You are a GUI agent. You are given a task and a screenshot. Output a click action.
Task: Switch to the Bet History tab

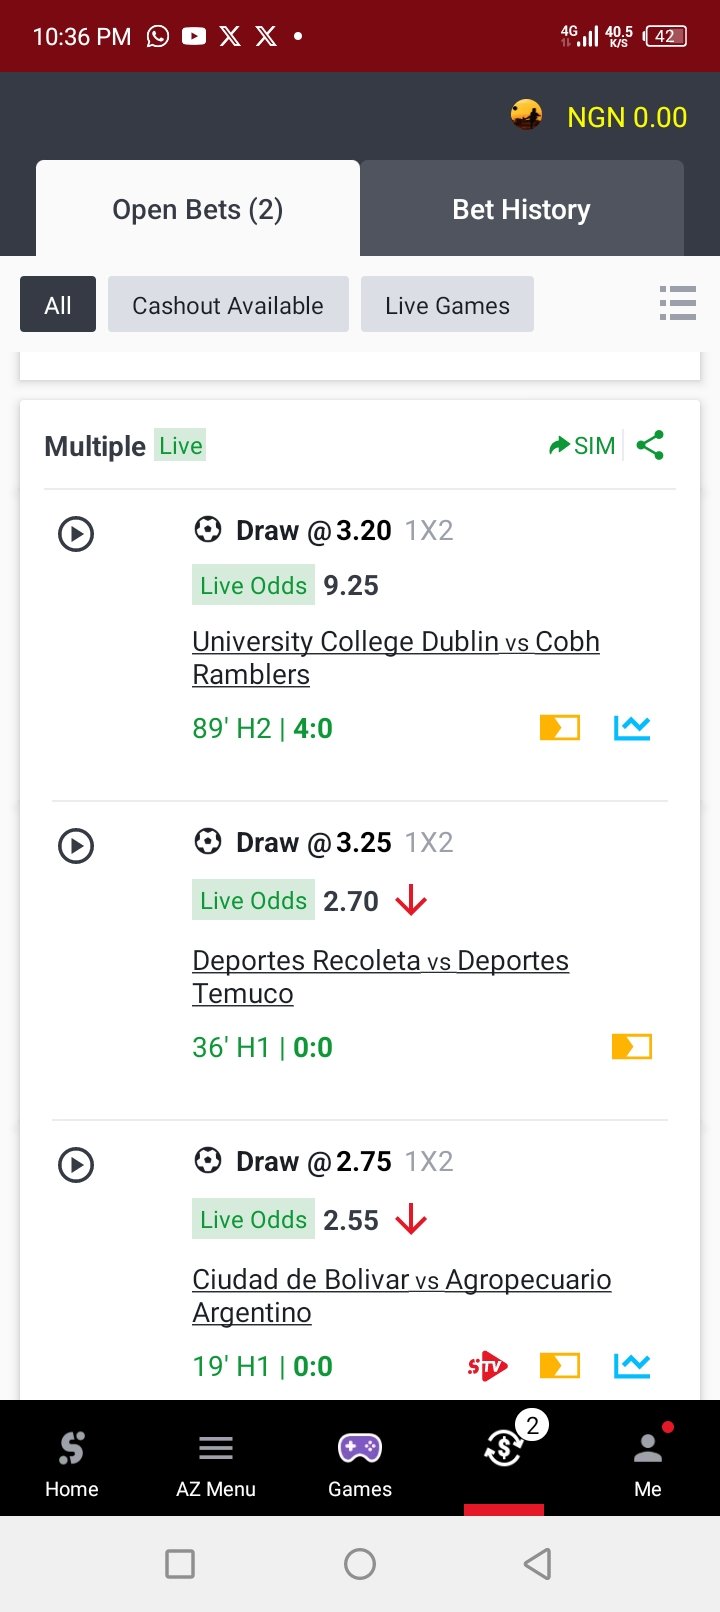[x=521, y=210]
